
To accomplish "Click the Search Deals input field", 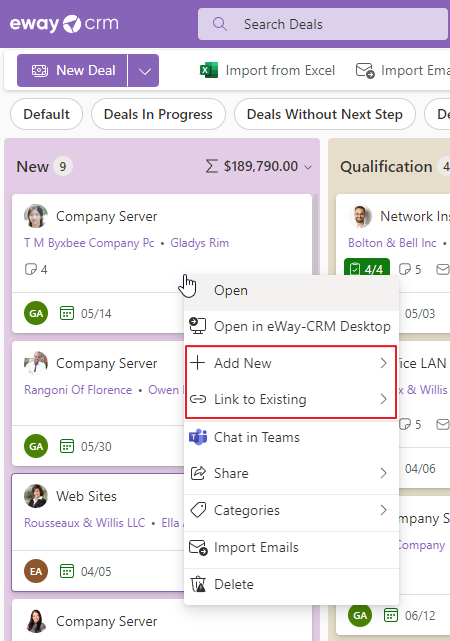I will click(x=322, y=24).
